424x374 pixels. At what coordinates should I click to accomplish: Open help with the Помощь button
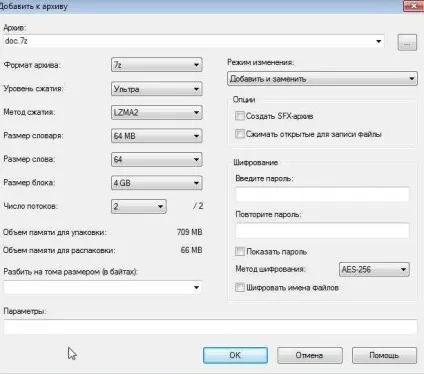384,355
